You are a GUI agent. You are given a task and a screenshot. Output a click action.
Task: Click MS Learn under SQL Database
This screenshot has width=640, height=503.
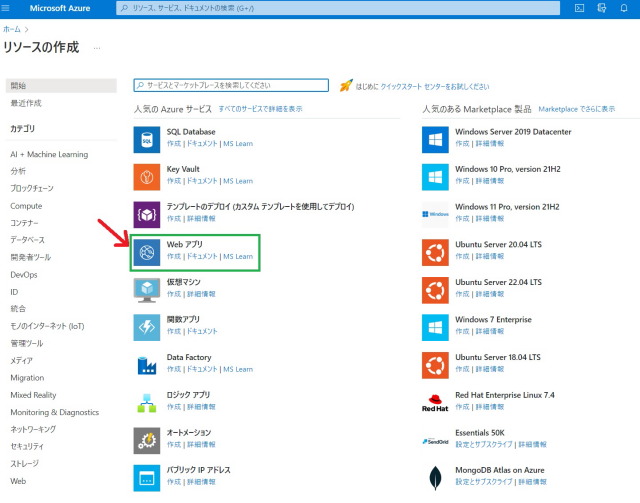[238, 144]
